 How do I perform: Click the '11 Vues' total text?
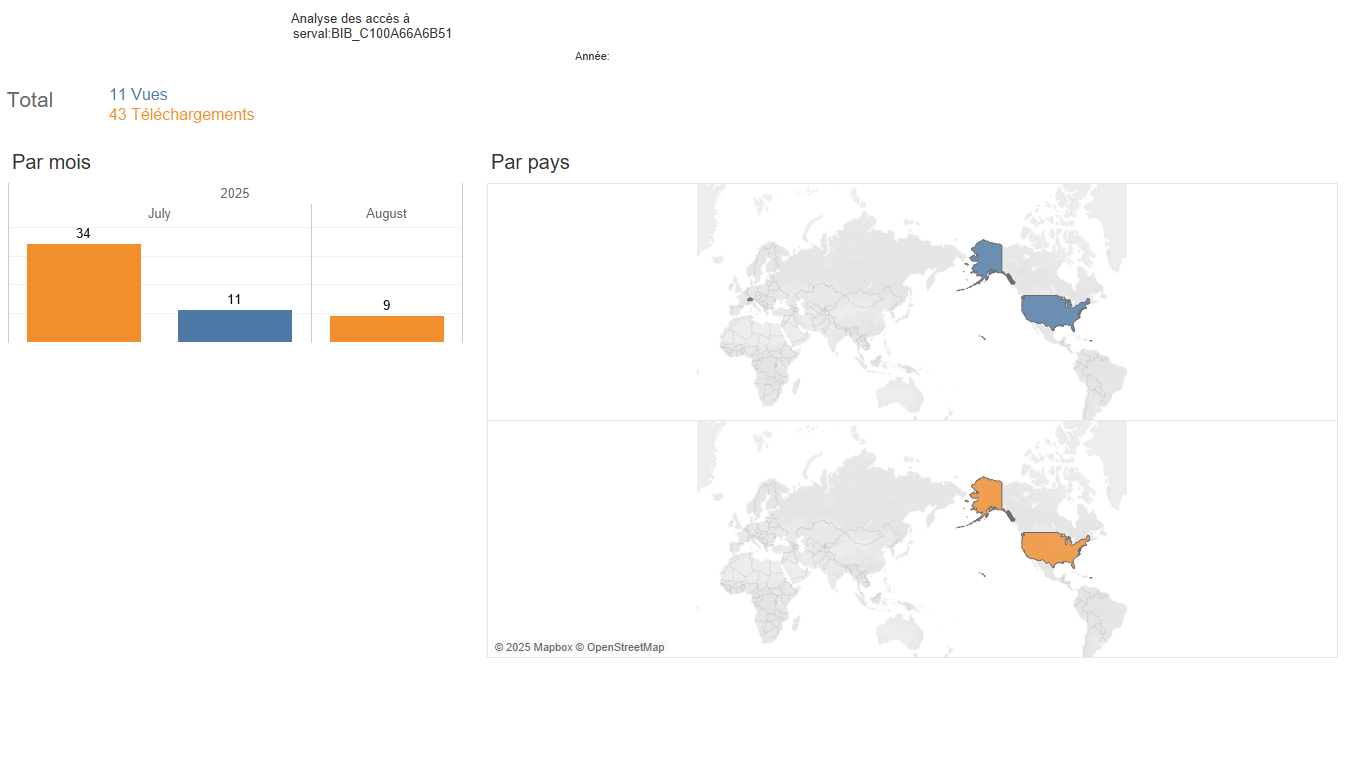pyautogui.click(x=139, y=95)
